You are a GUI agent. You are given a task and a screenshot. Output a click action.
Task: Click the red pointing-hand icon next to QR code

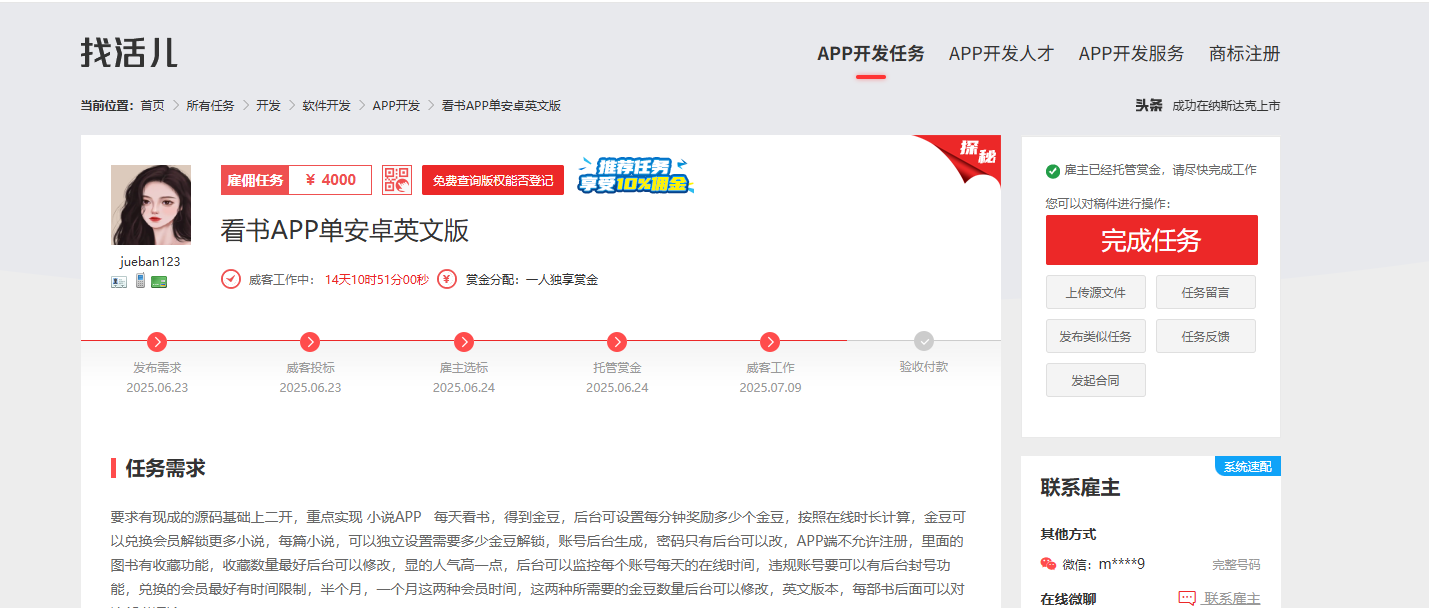tap(405, 185)
